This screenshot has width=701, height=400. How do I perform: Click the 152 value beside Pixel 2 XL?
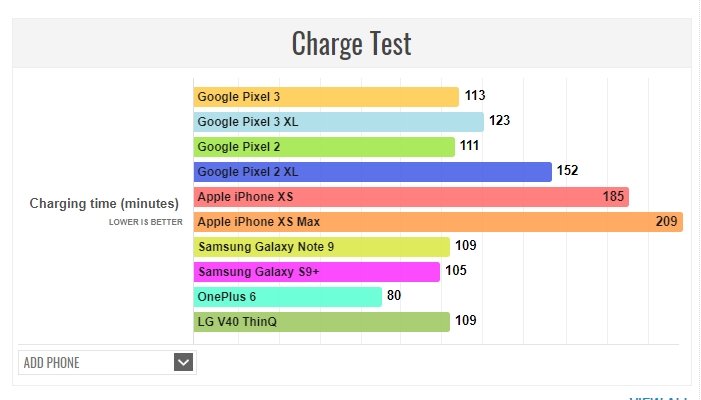[568, 172]
